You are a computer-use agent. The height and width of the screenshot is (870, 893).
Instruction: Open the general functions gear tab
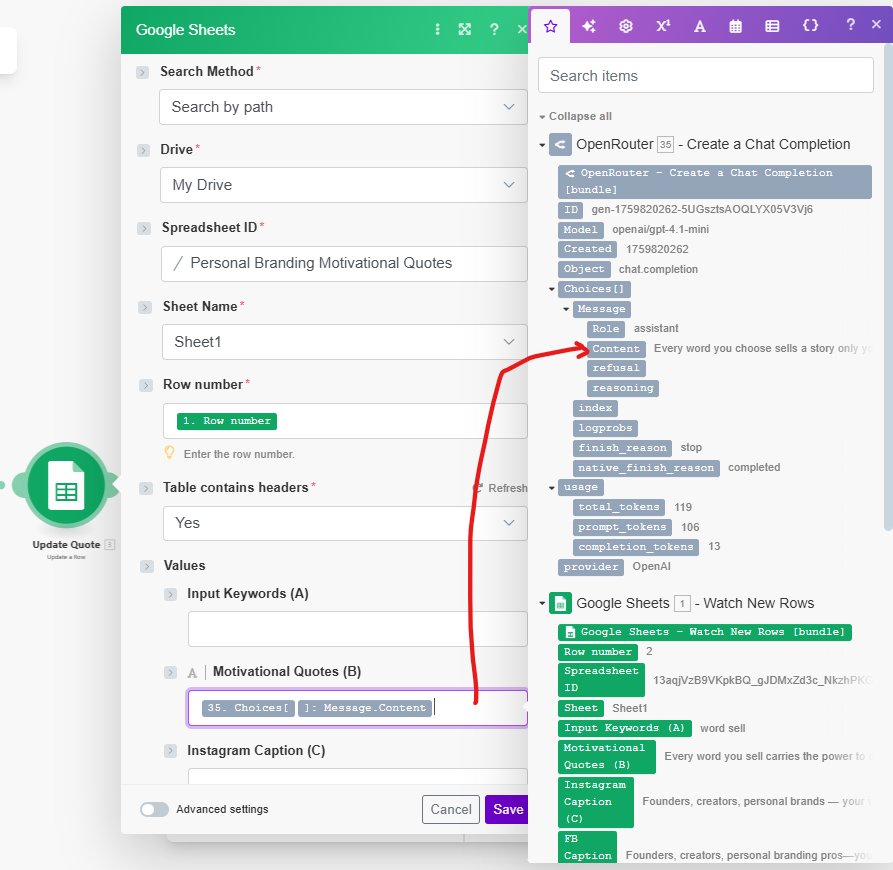click(626, 26)
